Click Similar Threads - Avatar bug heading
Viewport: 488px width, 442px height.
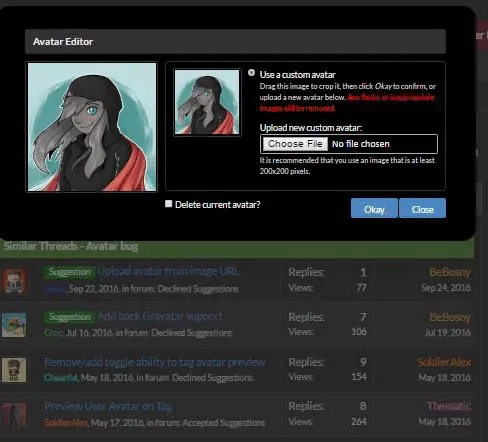click(x=71, y=246)
